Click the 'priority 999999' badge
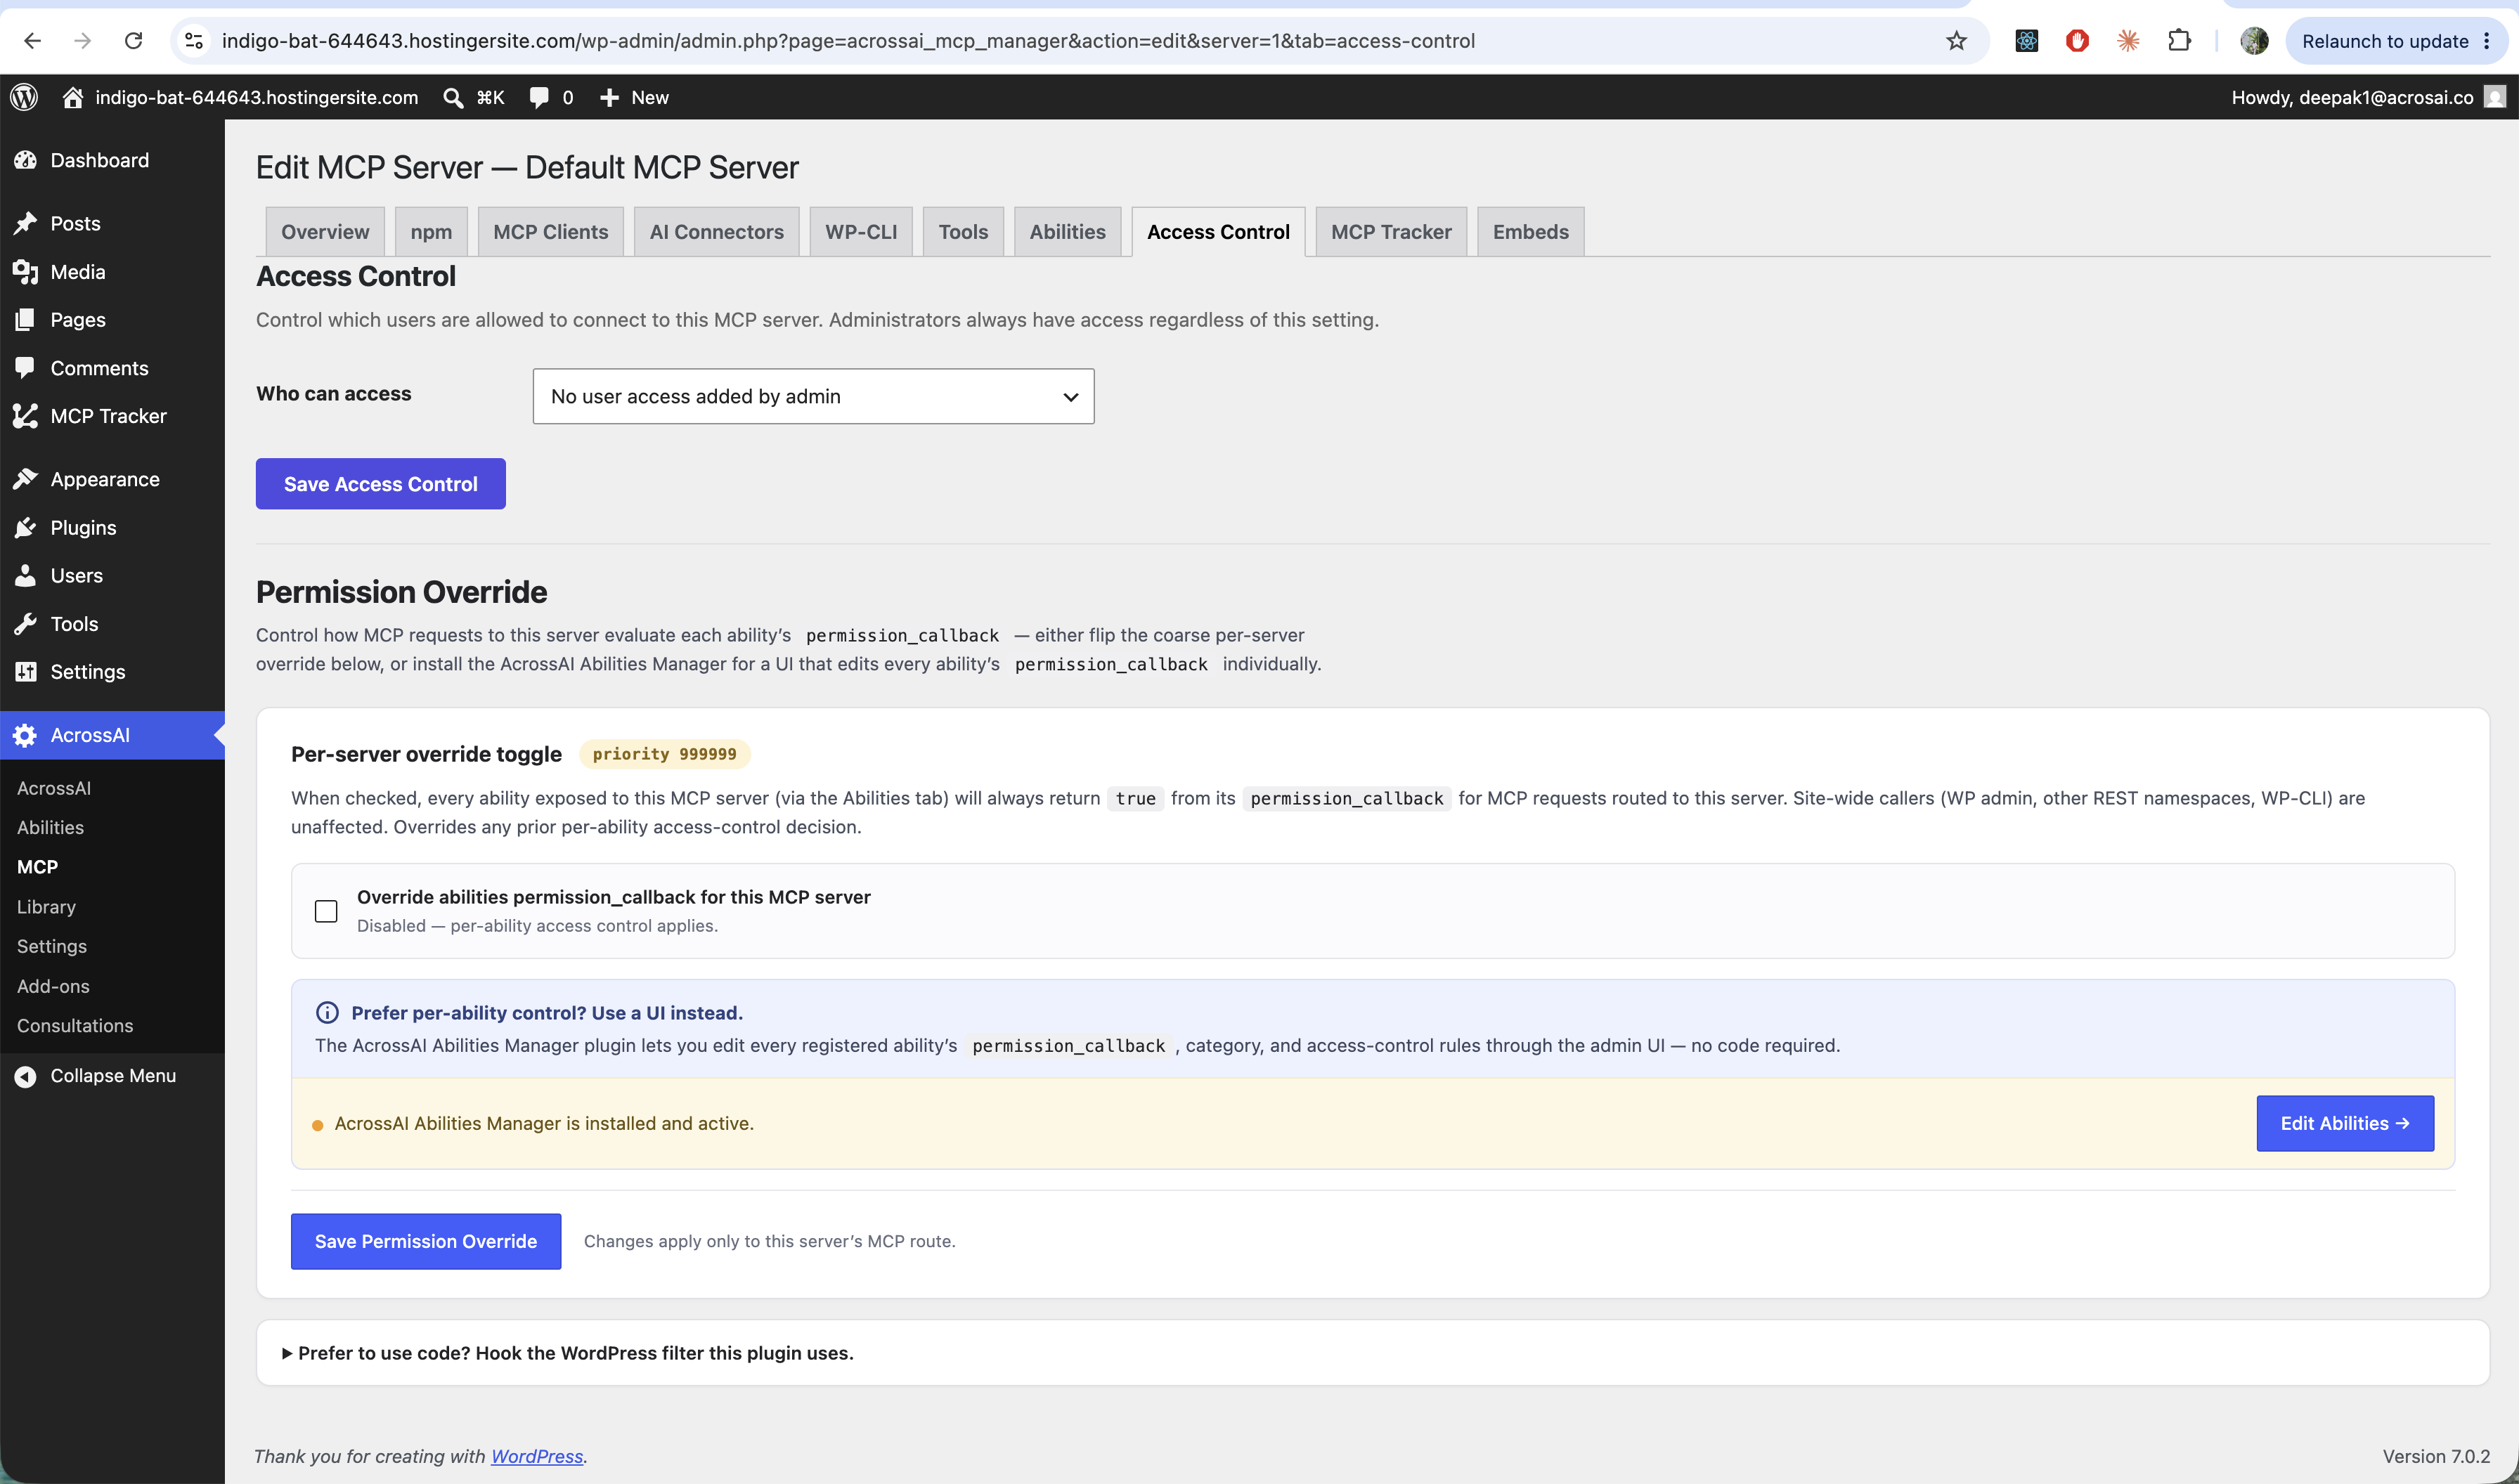Viewport: 2519px width, 1484px height. 664,754
